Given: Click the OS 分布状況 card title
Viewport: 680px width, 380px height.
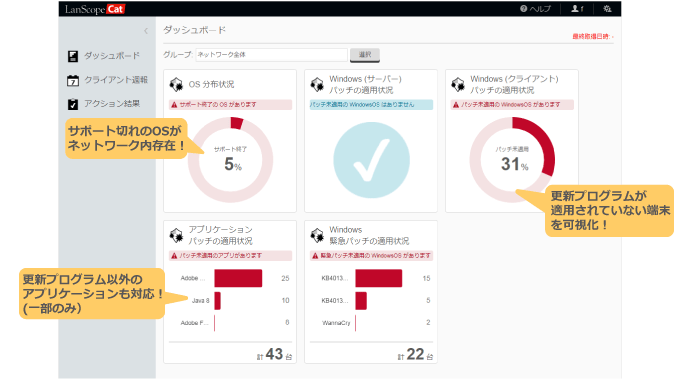Looking at the screenshot, I should [211, 85].
